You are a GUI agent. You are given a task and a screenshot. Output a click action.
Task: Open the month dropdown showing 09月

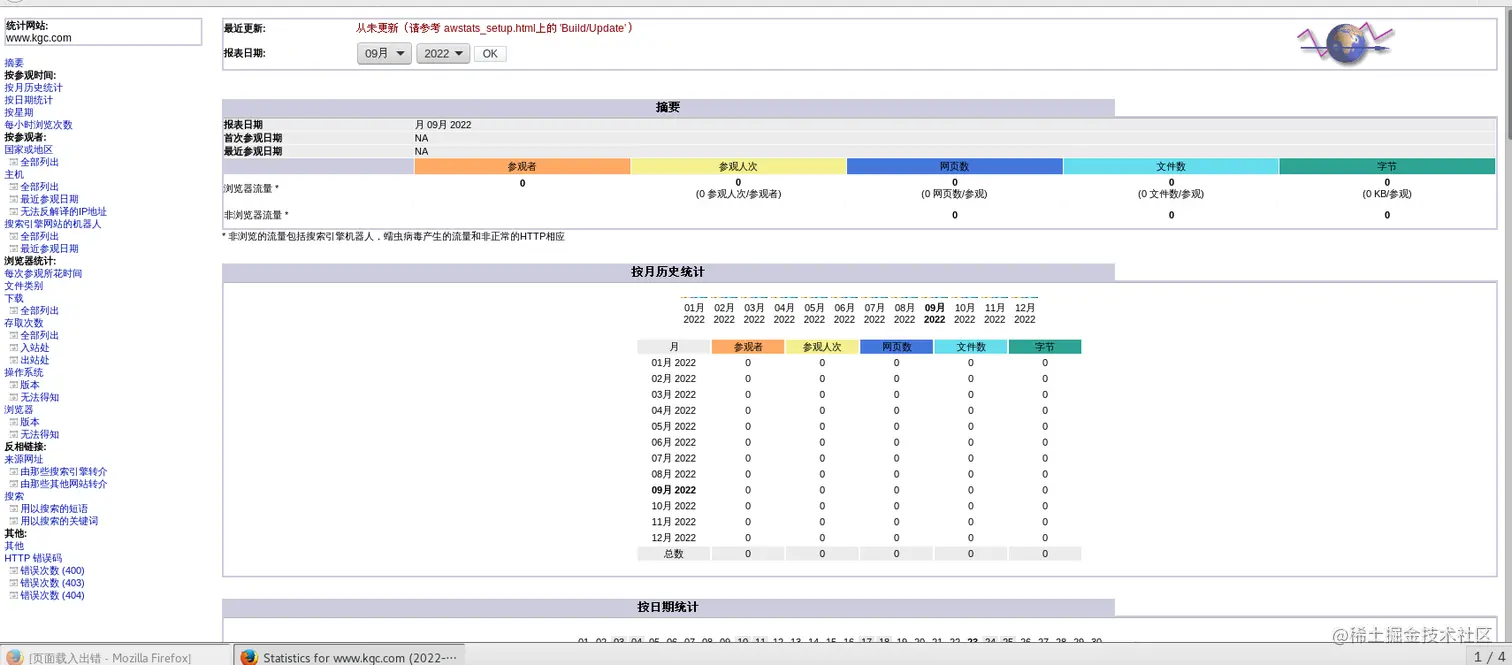384,53
